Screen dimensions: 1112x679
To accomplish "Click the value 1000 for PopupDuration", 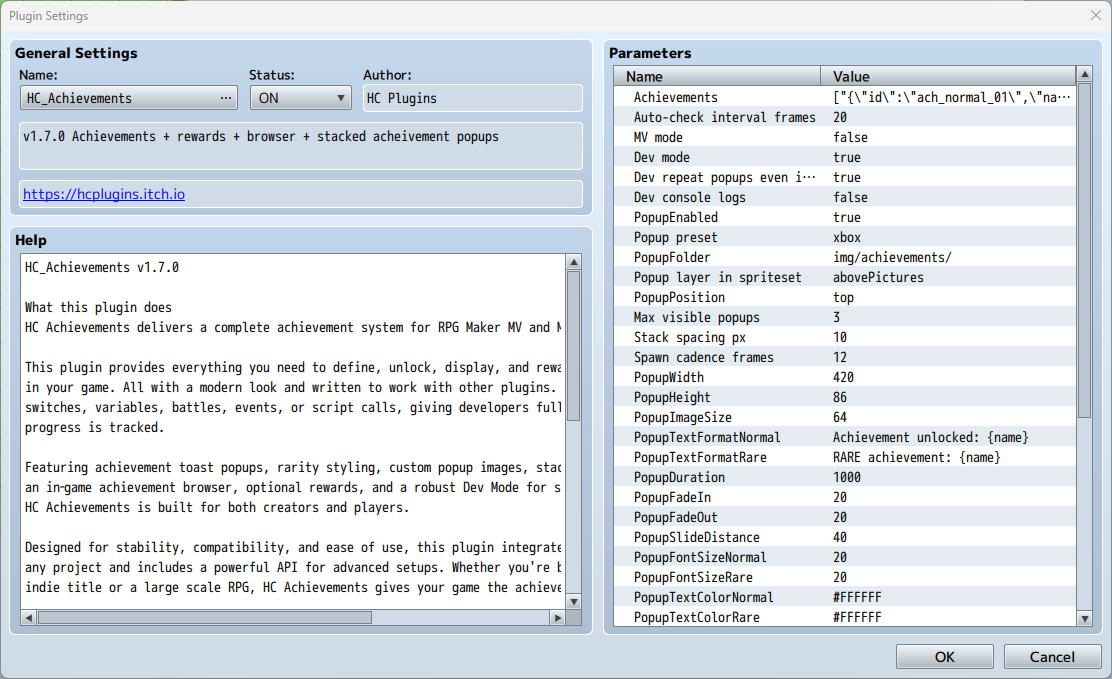I will (847, 477).
